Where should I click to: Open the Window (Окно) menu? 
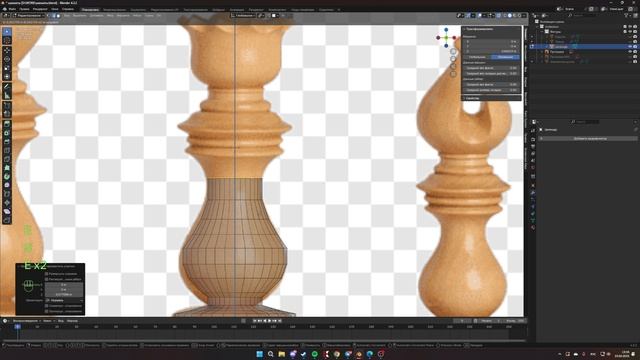(x=54, y=9)
